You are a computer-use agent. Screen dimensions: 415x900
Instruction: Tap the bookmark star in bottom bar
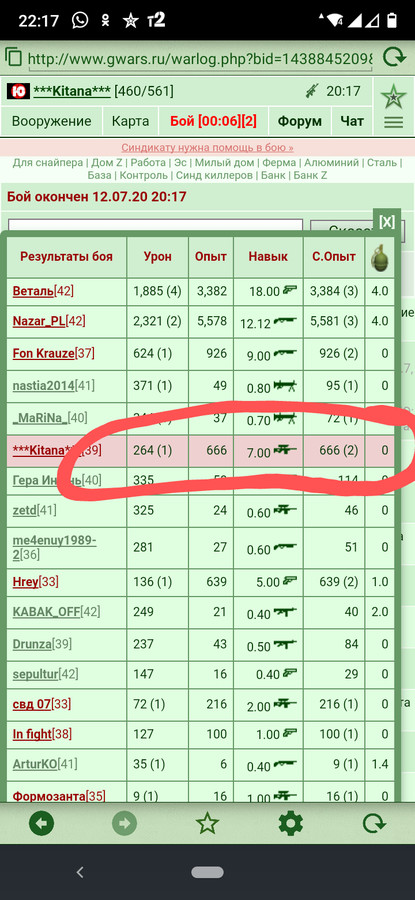207,824
